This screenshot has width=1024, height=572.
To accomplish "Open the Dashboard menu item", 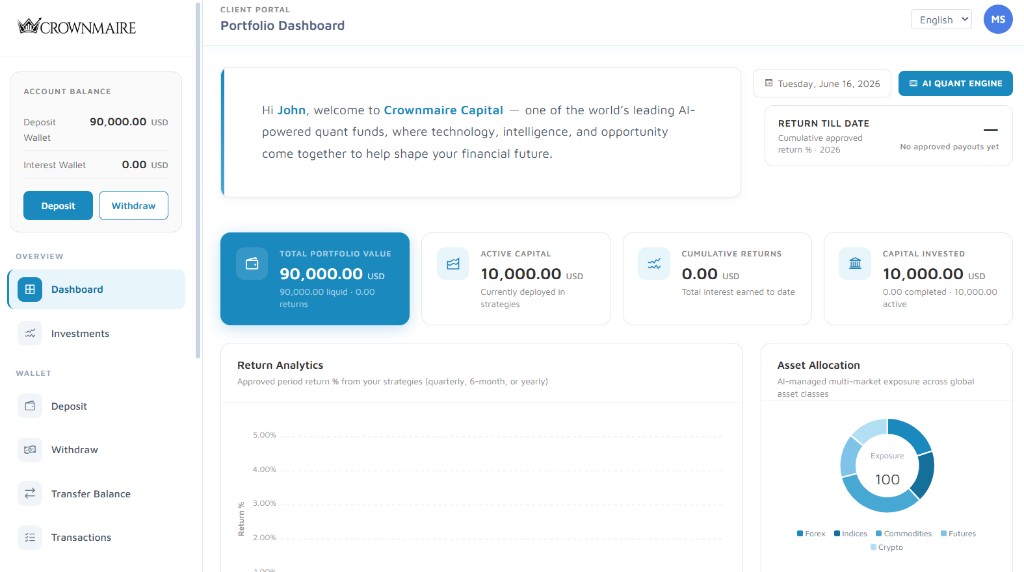I will point(96,289).
